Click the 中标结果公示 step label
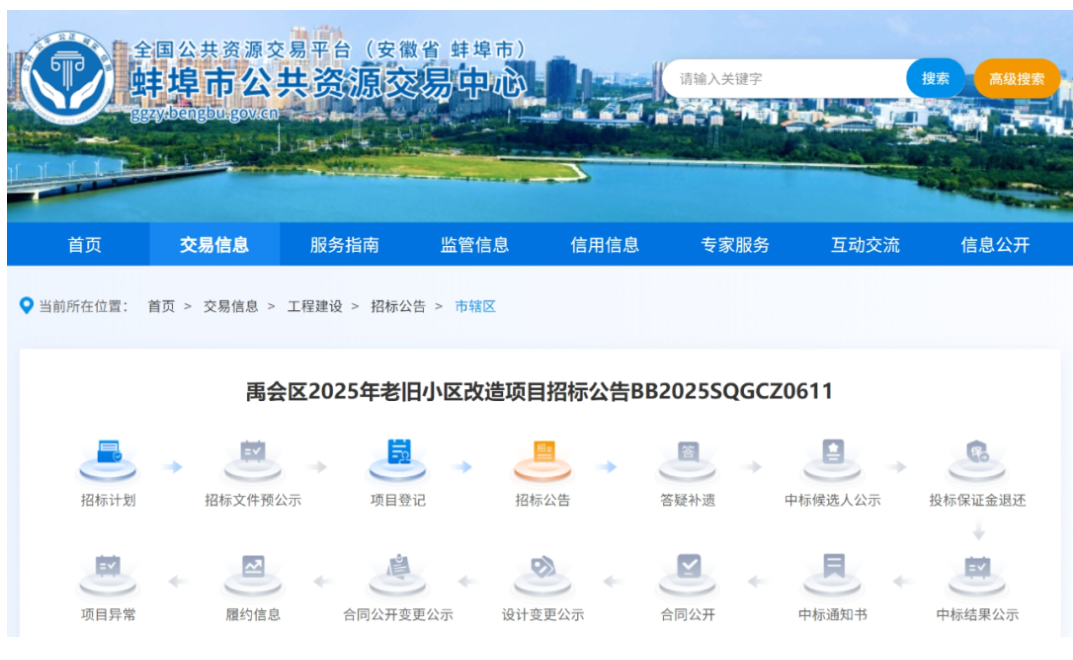 [x=977, y=614]
